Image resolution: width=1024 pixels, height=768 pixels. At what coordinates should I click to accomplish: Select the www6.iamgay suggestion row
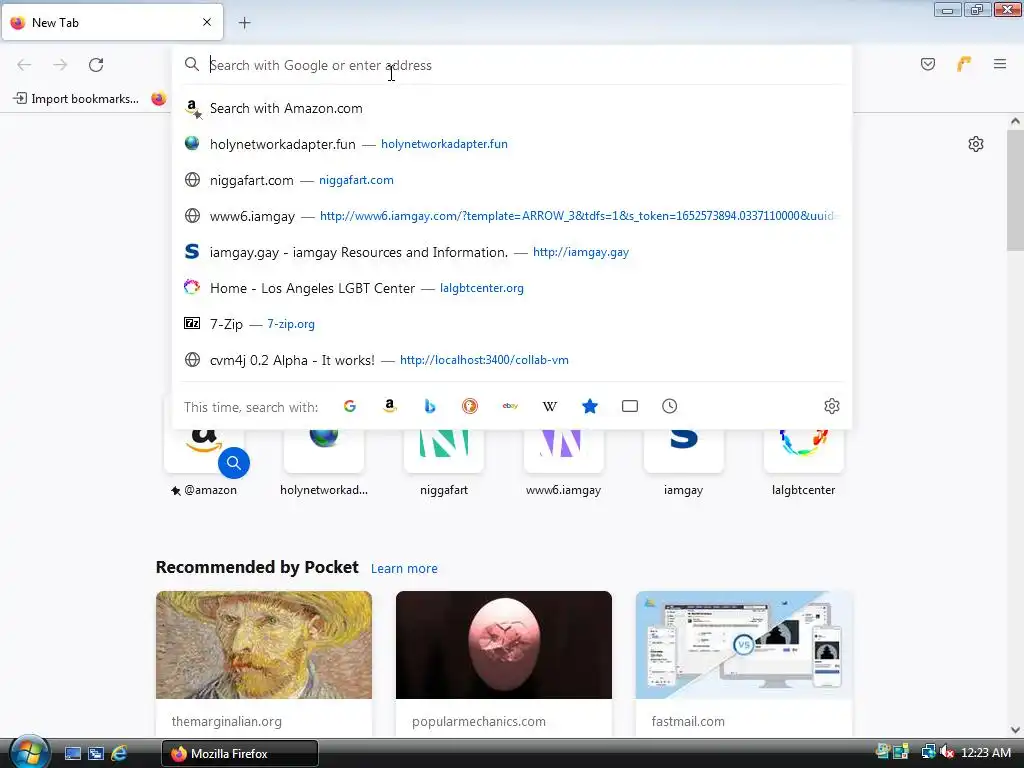pyautogui.click(x=512, y=216)
